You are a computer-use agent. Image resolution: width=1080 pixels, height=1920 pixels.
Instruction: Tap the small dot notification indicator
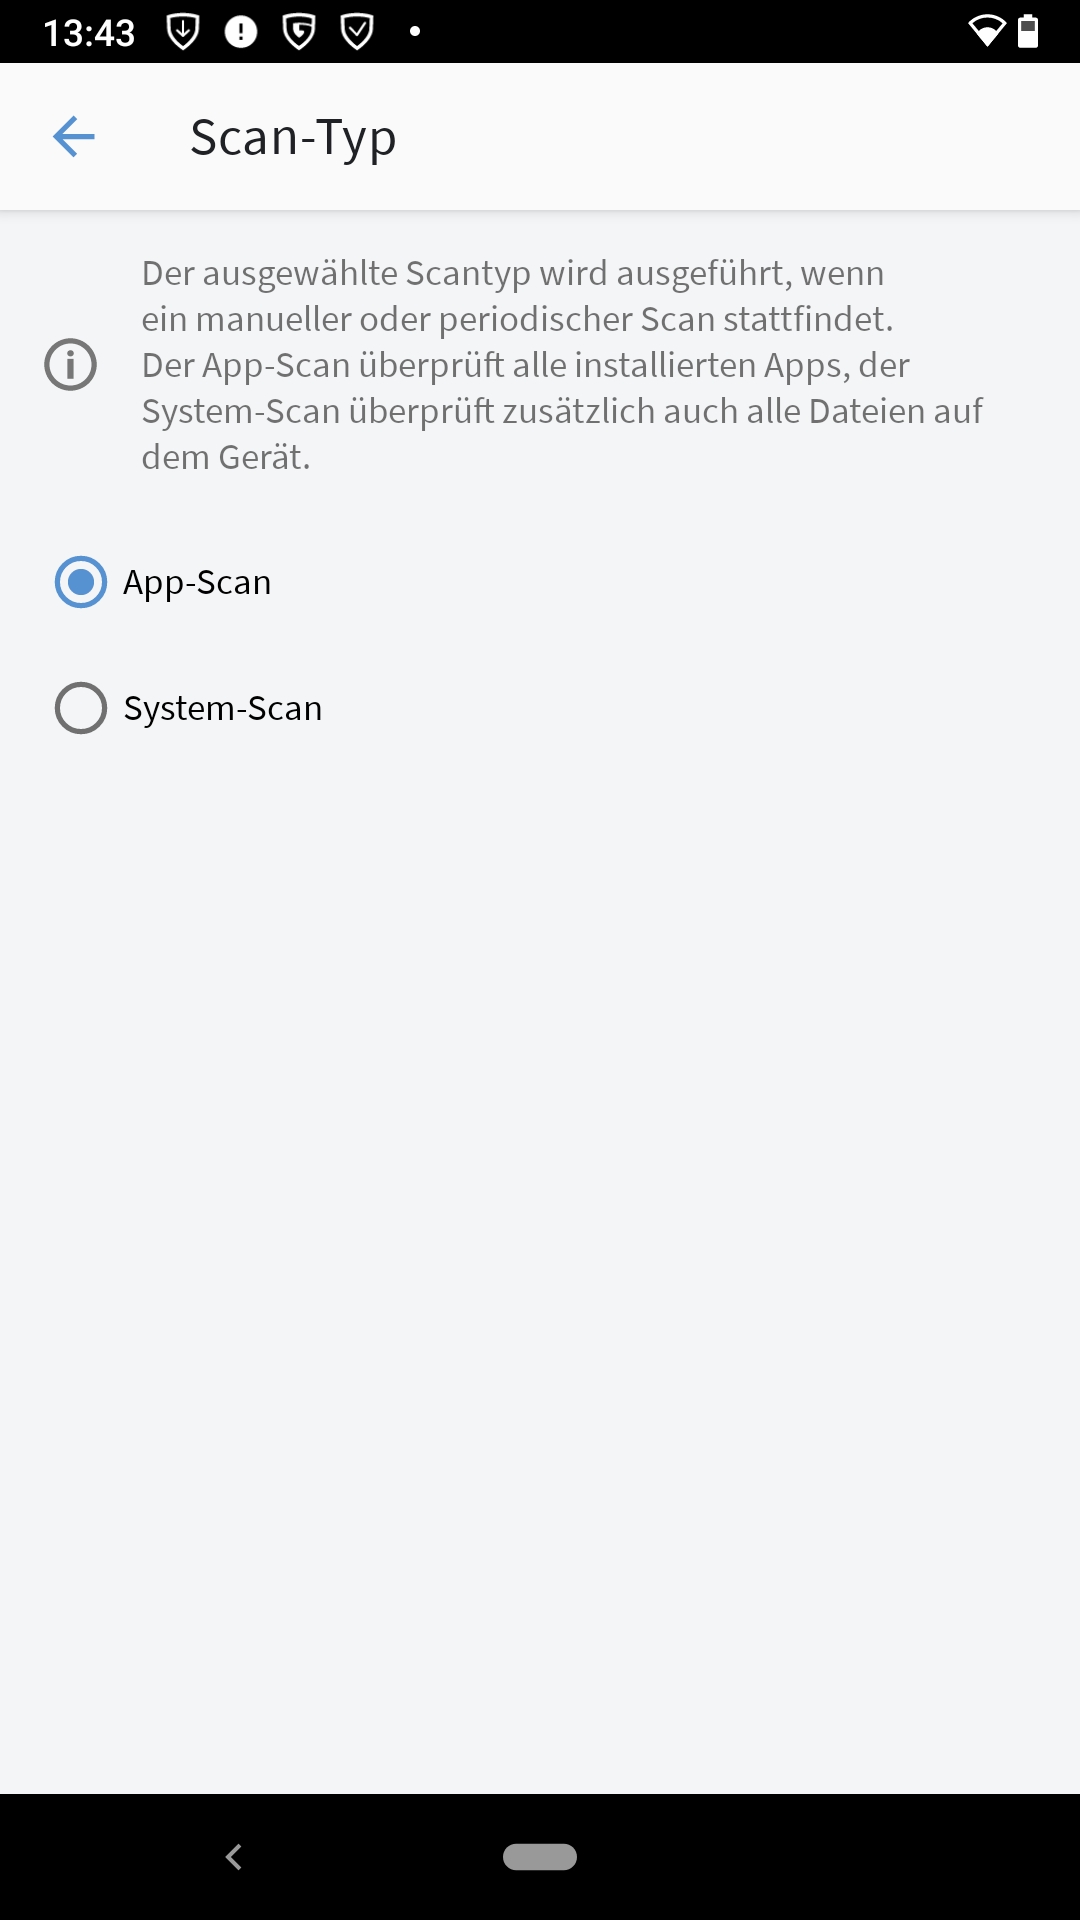tap(415, 32)
